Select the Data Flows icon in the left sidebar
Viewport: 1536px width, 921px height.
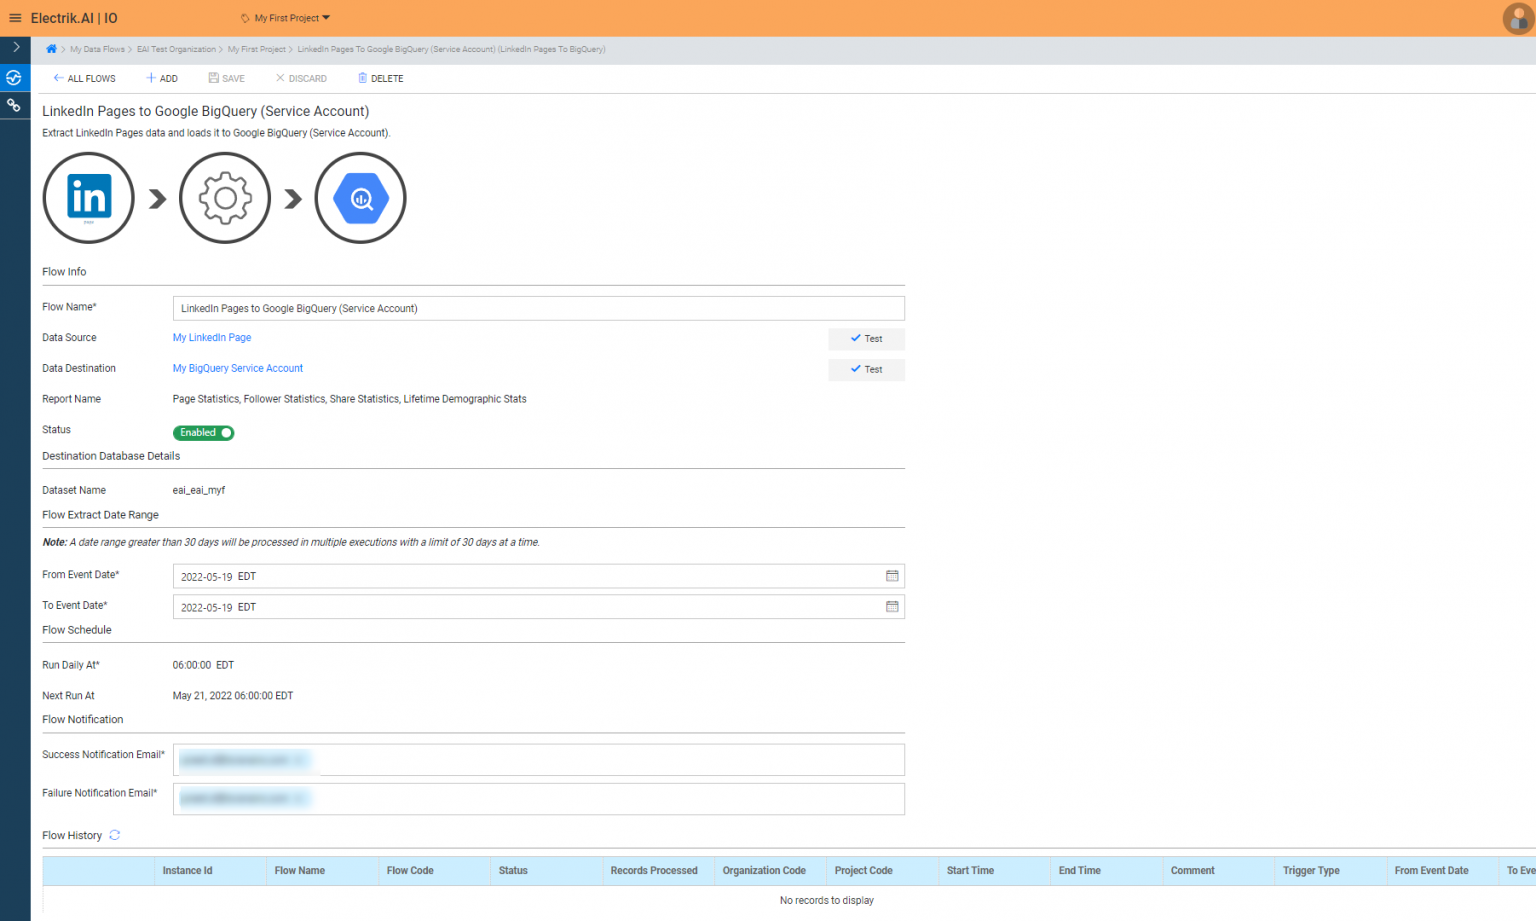point(14,77)
